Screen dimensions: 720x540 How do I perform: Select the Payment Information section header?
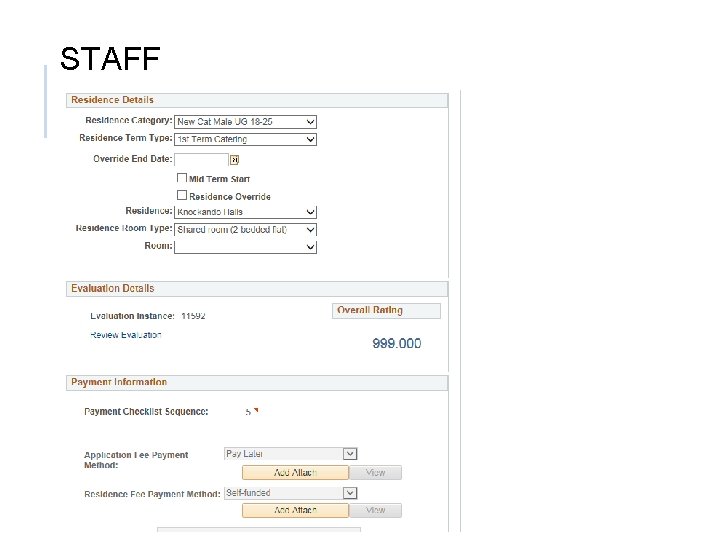click(257, 382)
